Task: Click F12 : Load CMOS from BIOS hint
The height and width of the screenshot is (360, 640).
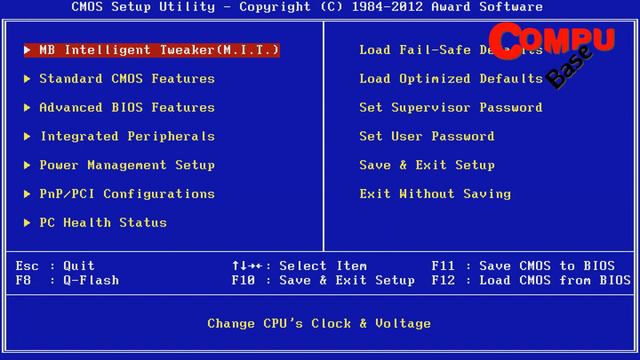Action: [x=531, y=280]
